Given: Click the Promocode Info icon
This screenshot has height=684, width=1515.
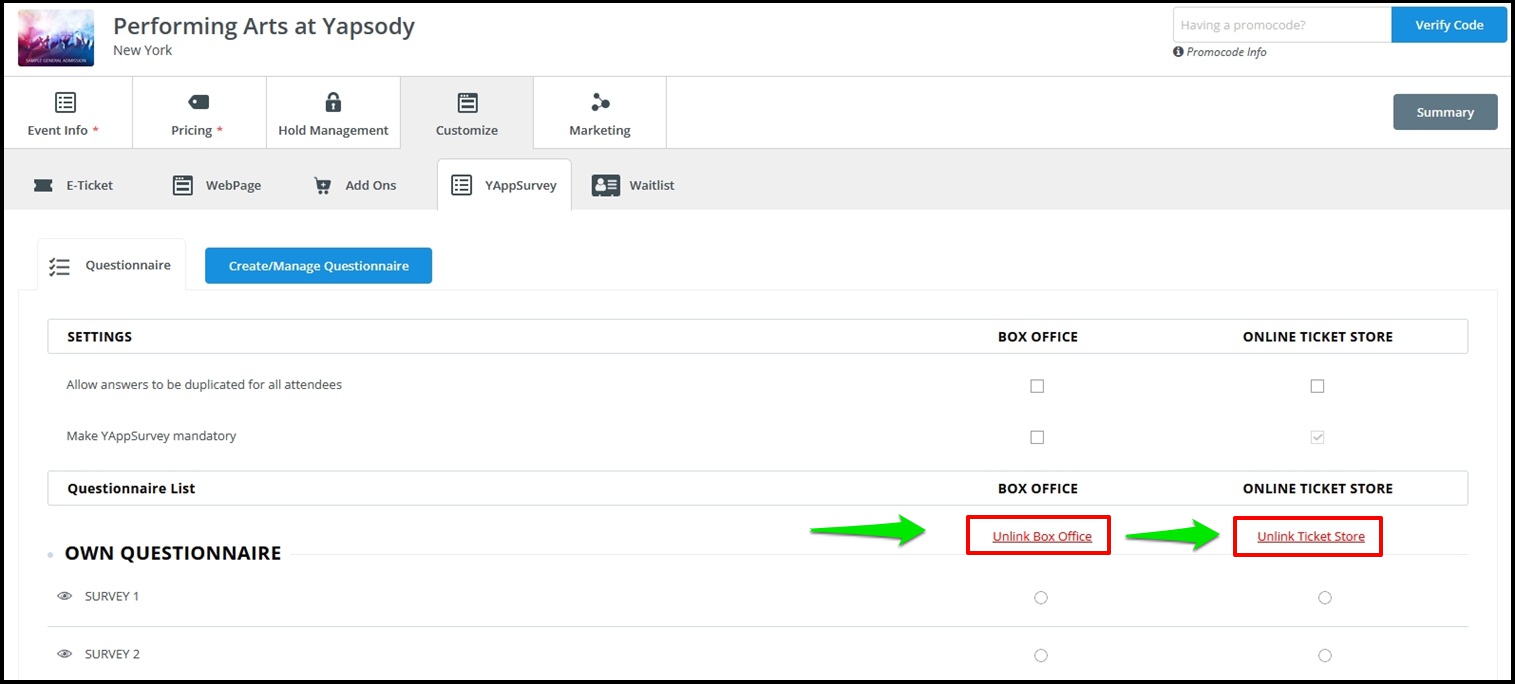Looking at the screenshot, I should click(x=1178, y=52).
